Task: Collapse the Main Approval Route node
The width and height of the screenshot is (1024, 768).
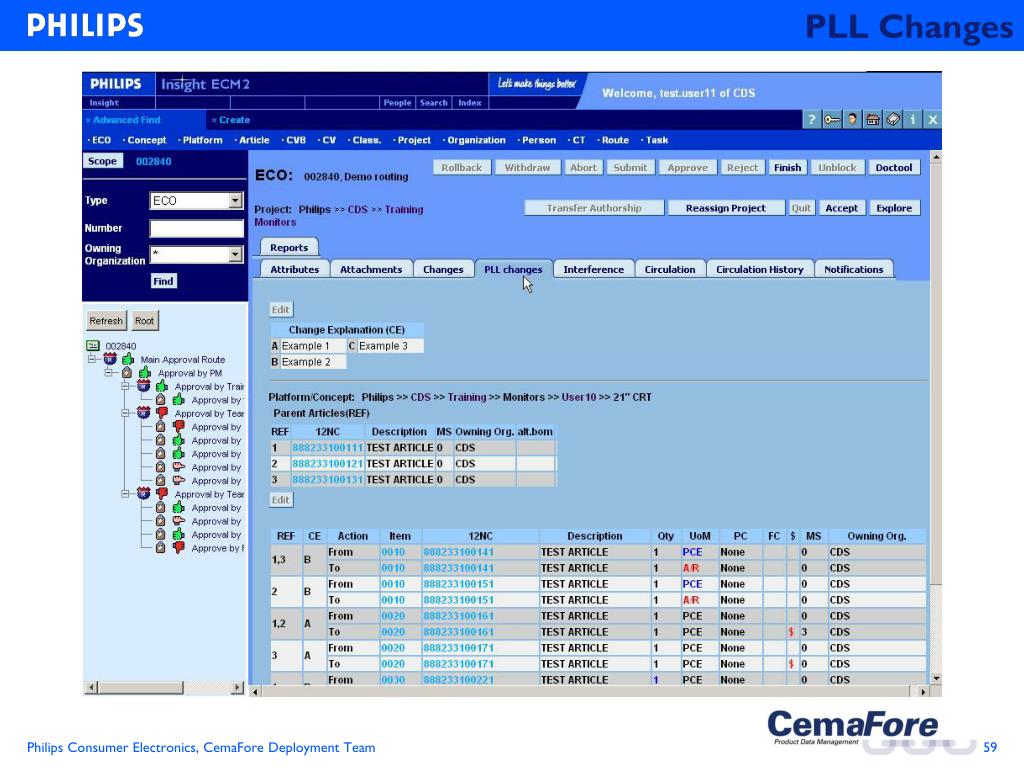Action: click(x=92, y=359)
